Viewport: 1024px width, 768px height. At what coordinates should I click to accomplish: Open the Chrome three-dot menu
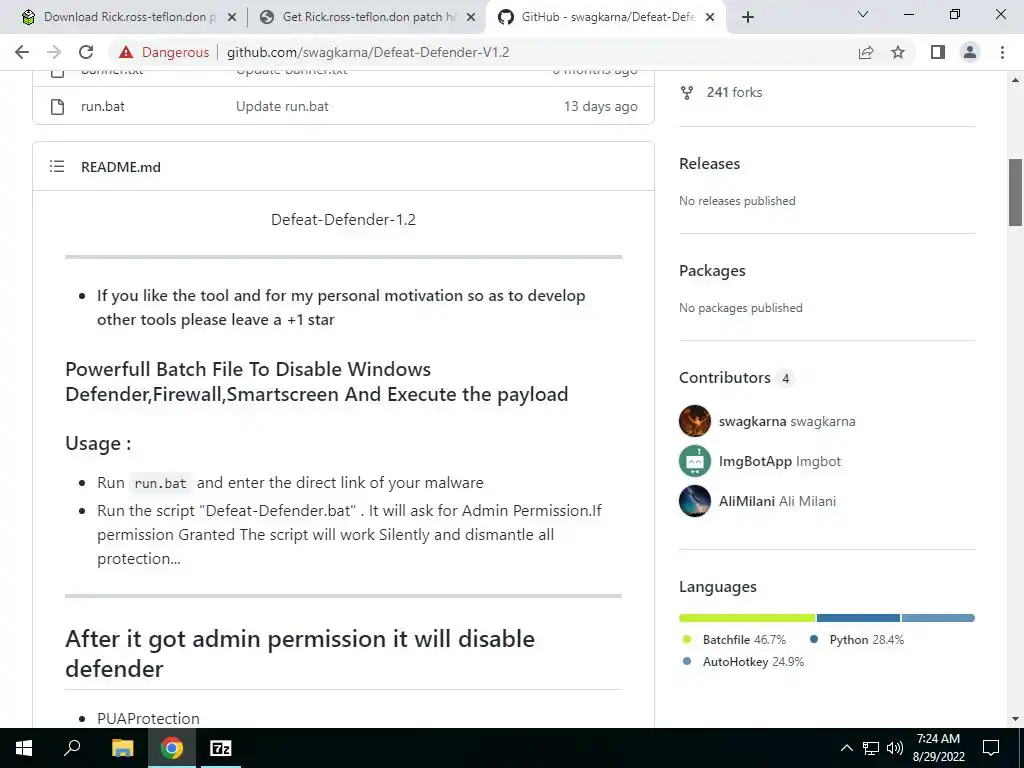pyautogui.click(x=1002, y=52)
